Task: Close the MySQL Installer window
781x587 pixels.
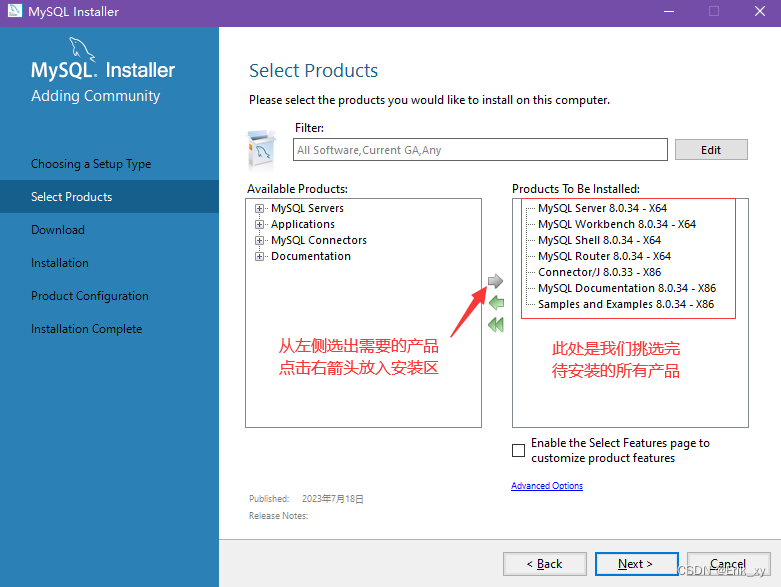Action: [x=760, y=11]
